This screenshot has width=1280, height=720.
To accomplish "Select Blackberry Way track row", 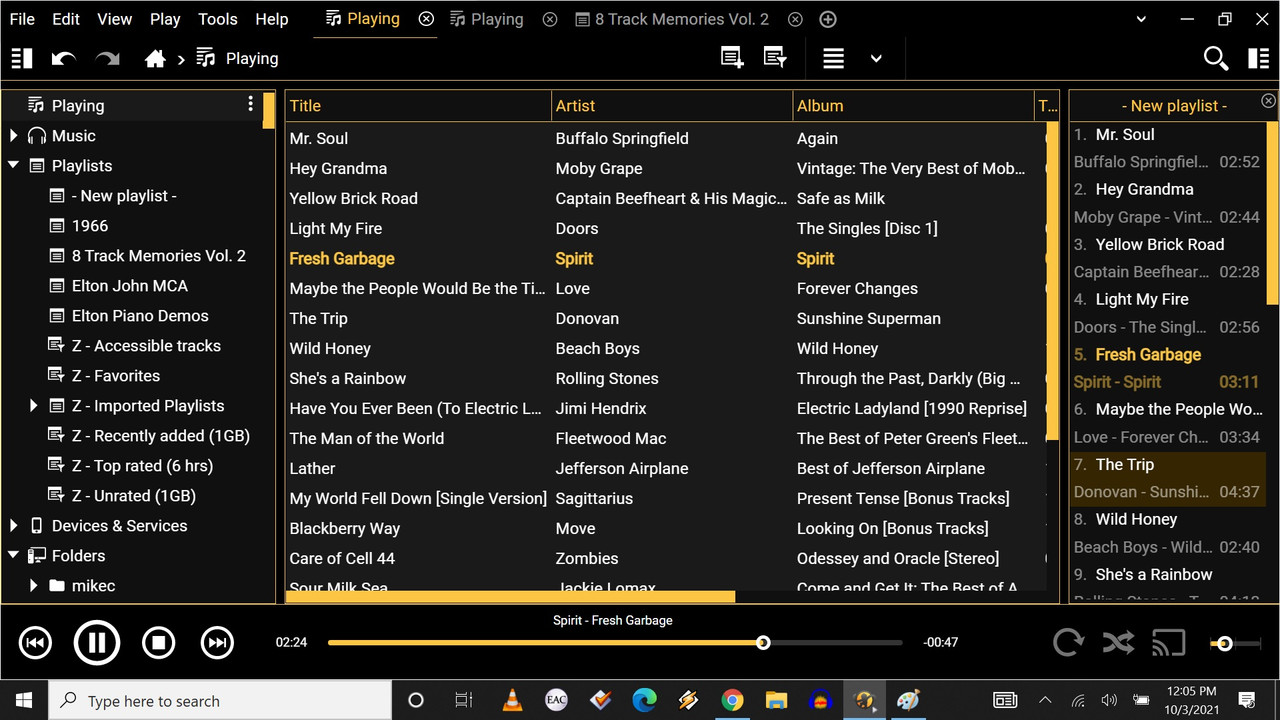I will (665, 528).
